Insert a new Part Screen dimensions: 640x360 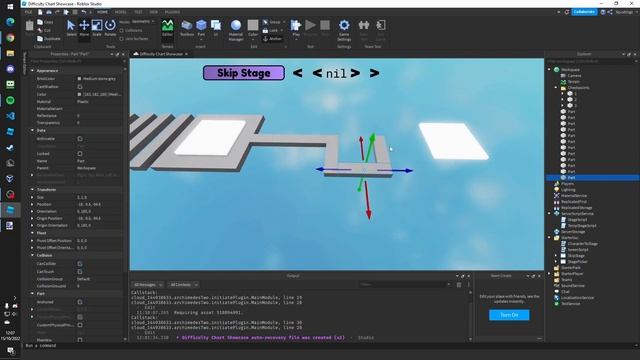pos(201,28)
